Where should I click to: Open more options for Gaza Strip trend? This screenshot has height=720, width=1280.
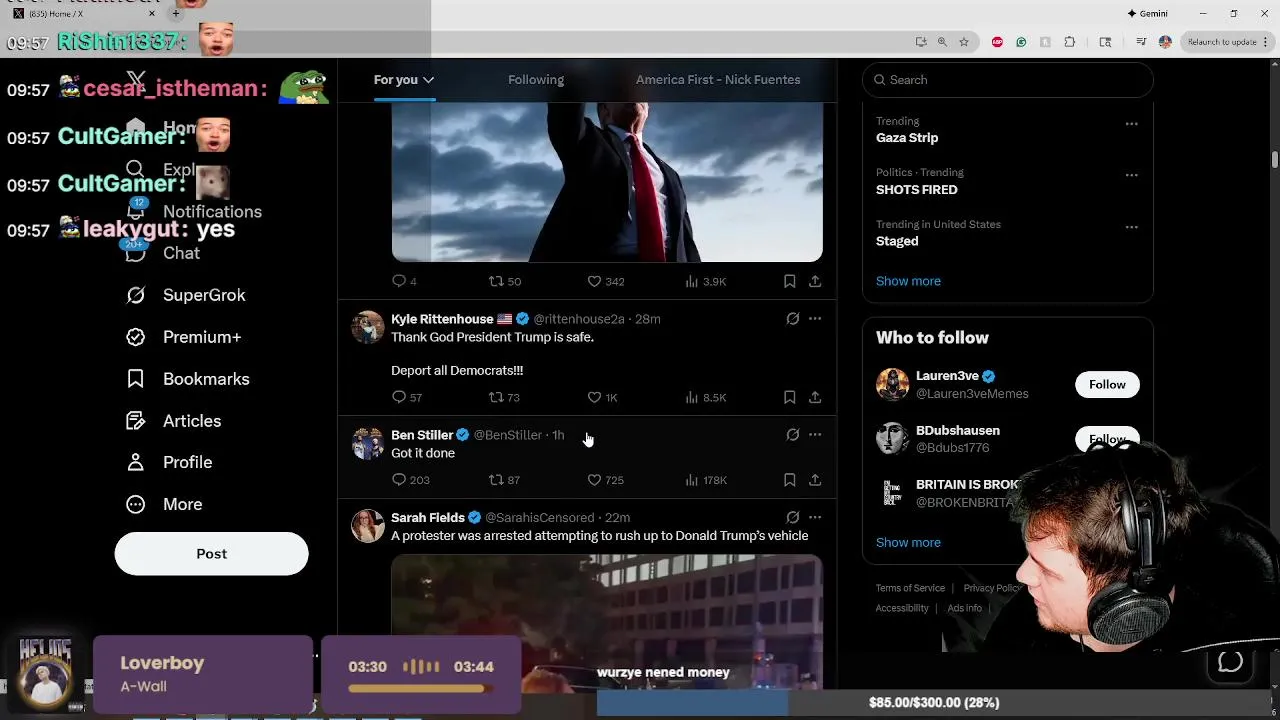1131,124
